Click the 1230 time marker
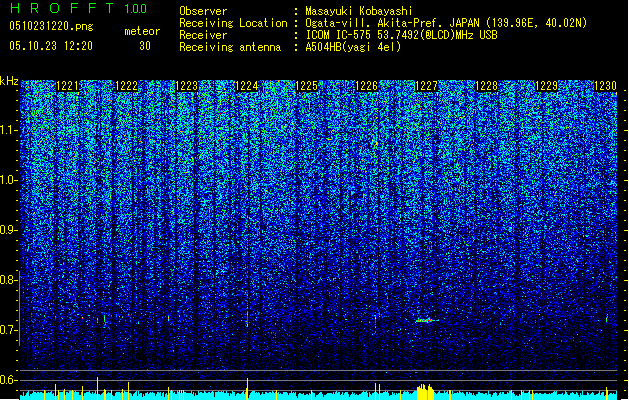The height and width of the screenshot is (400, 629). (605, 86)
